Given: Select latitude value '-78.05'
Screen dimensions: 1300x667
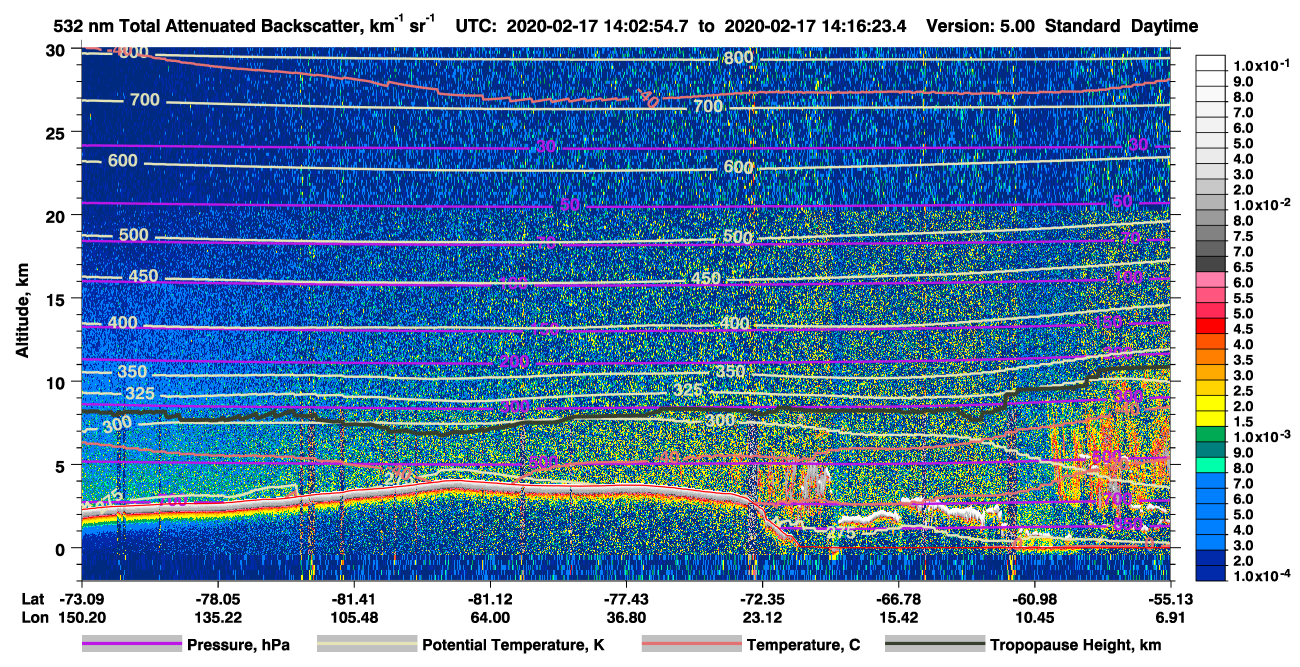Looking at the screenshot, I should (x=217, y=598).
